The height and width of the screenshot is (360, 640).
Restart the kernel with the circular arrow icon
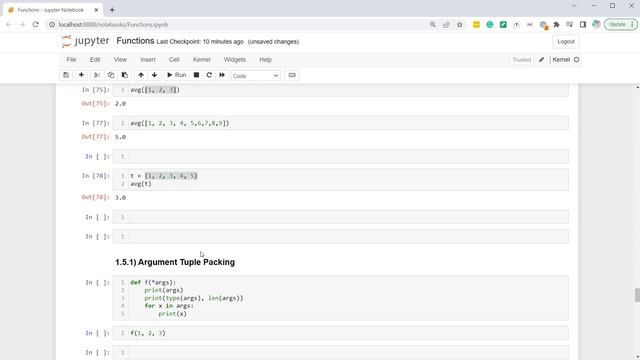209,75
